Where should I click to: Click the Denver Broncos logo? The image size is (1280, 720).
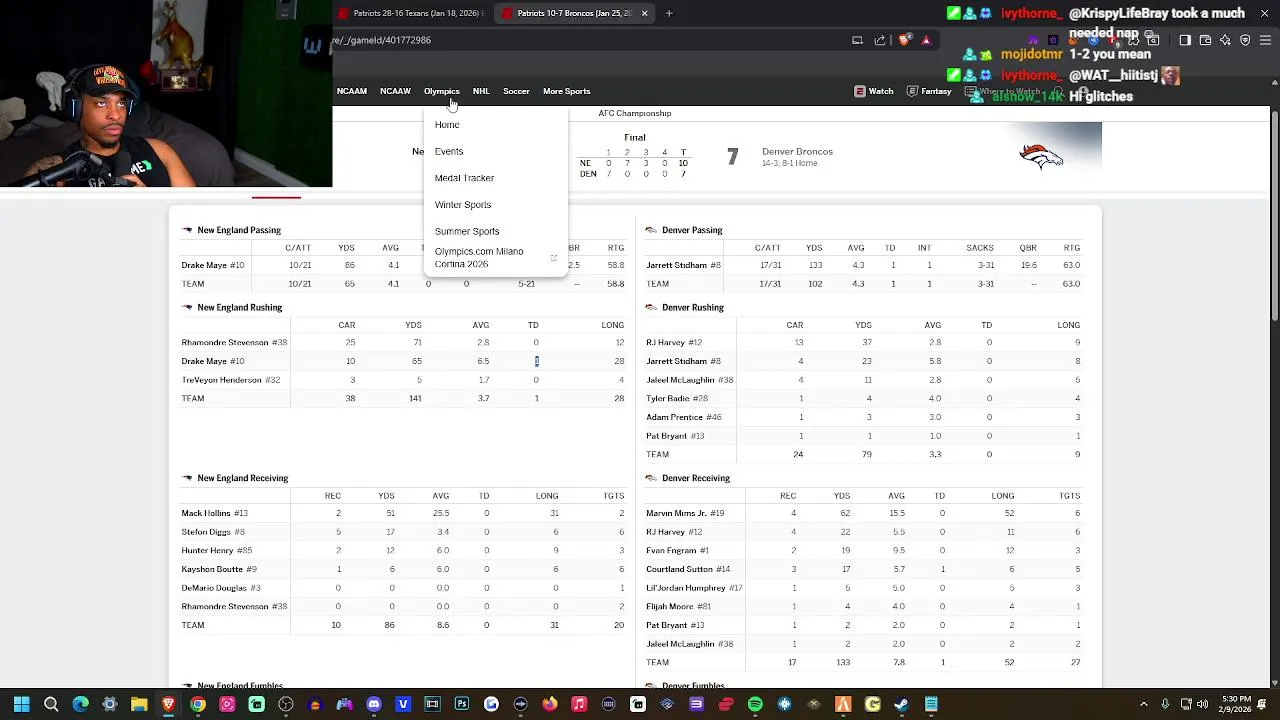1041,157
